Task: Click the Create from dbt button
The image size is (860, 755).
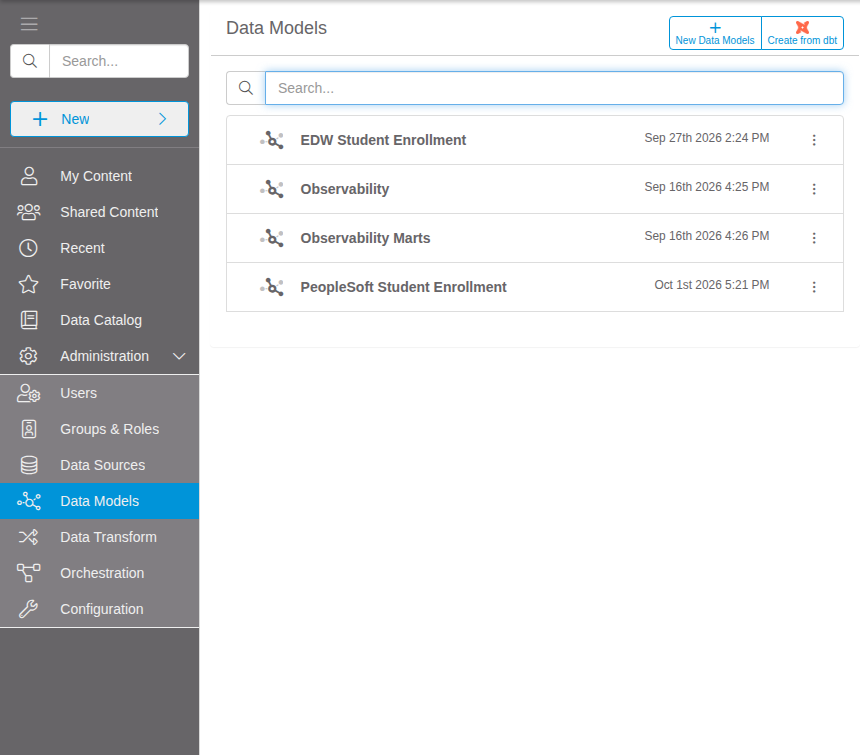Action: coord(802,33)
